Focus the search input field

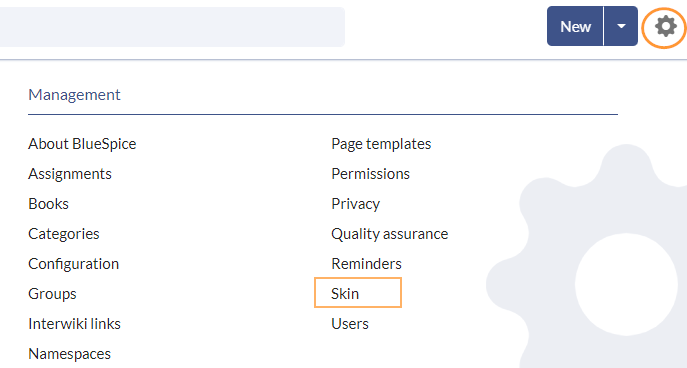click(x=172, y=27)
